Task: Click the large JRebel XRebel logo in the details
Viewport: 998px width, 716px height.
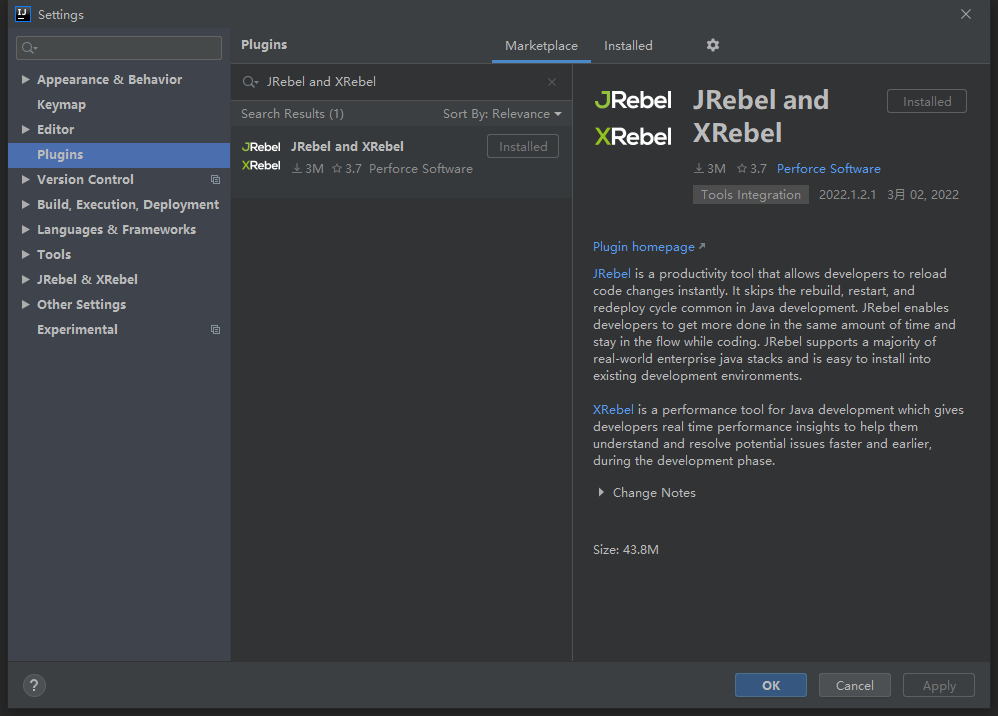Action: [x=633, y=118]
